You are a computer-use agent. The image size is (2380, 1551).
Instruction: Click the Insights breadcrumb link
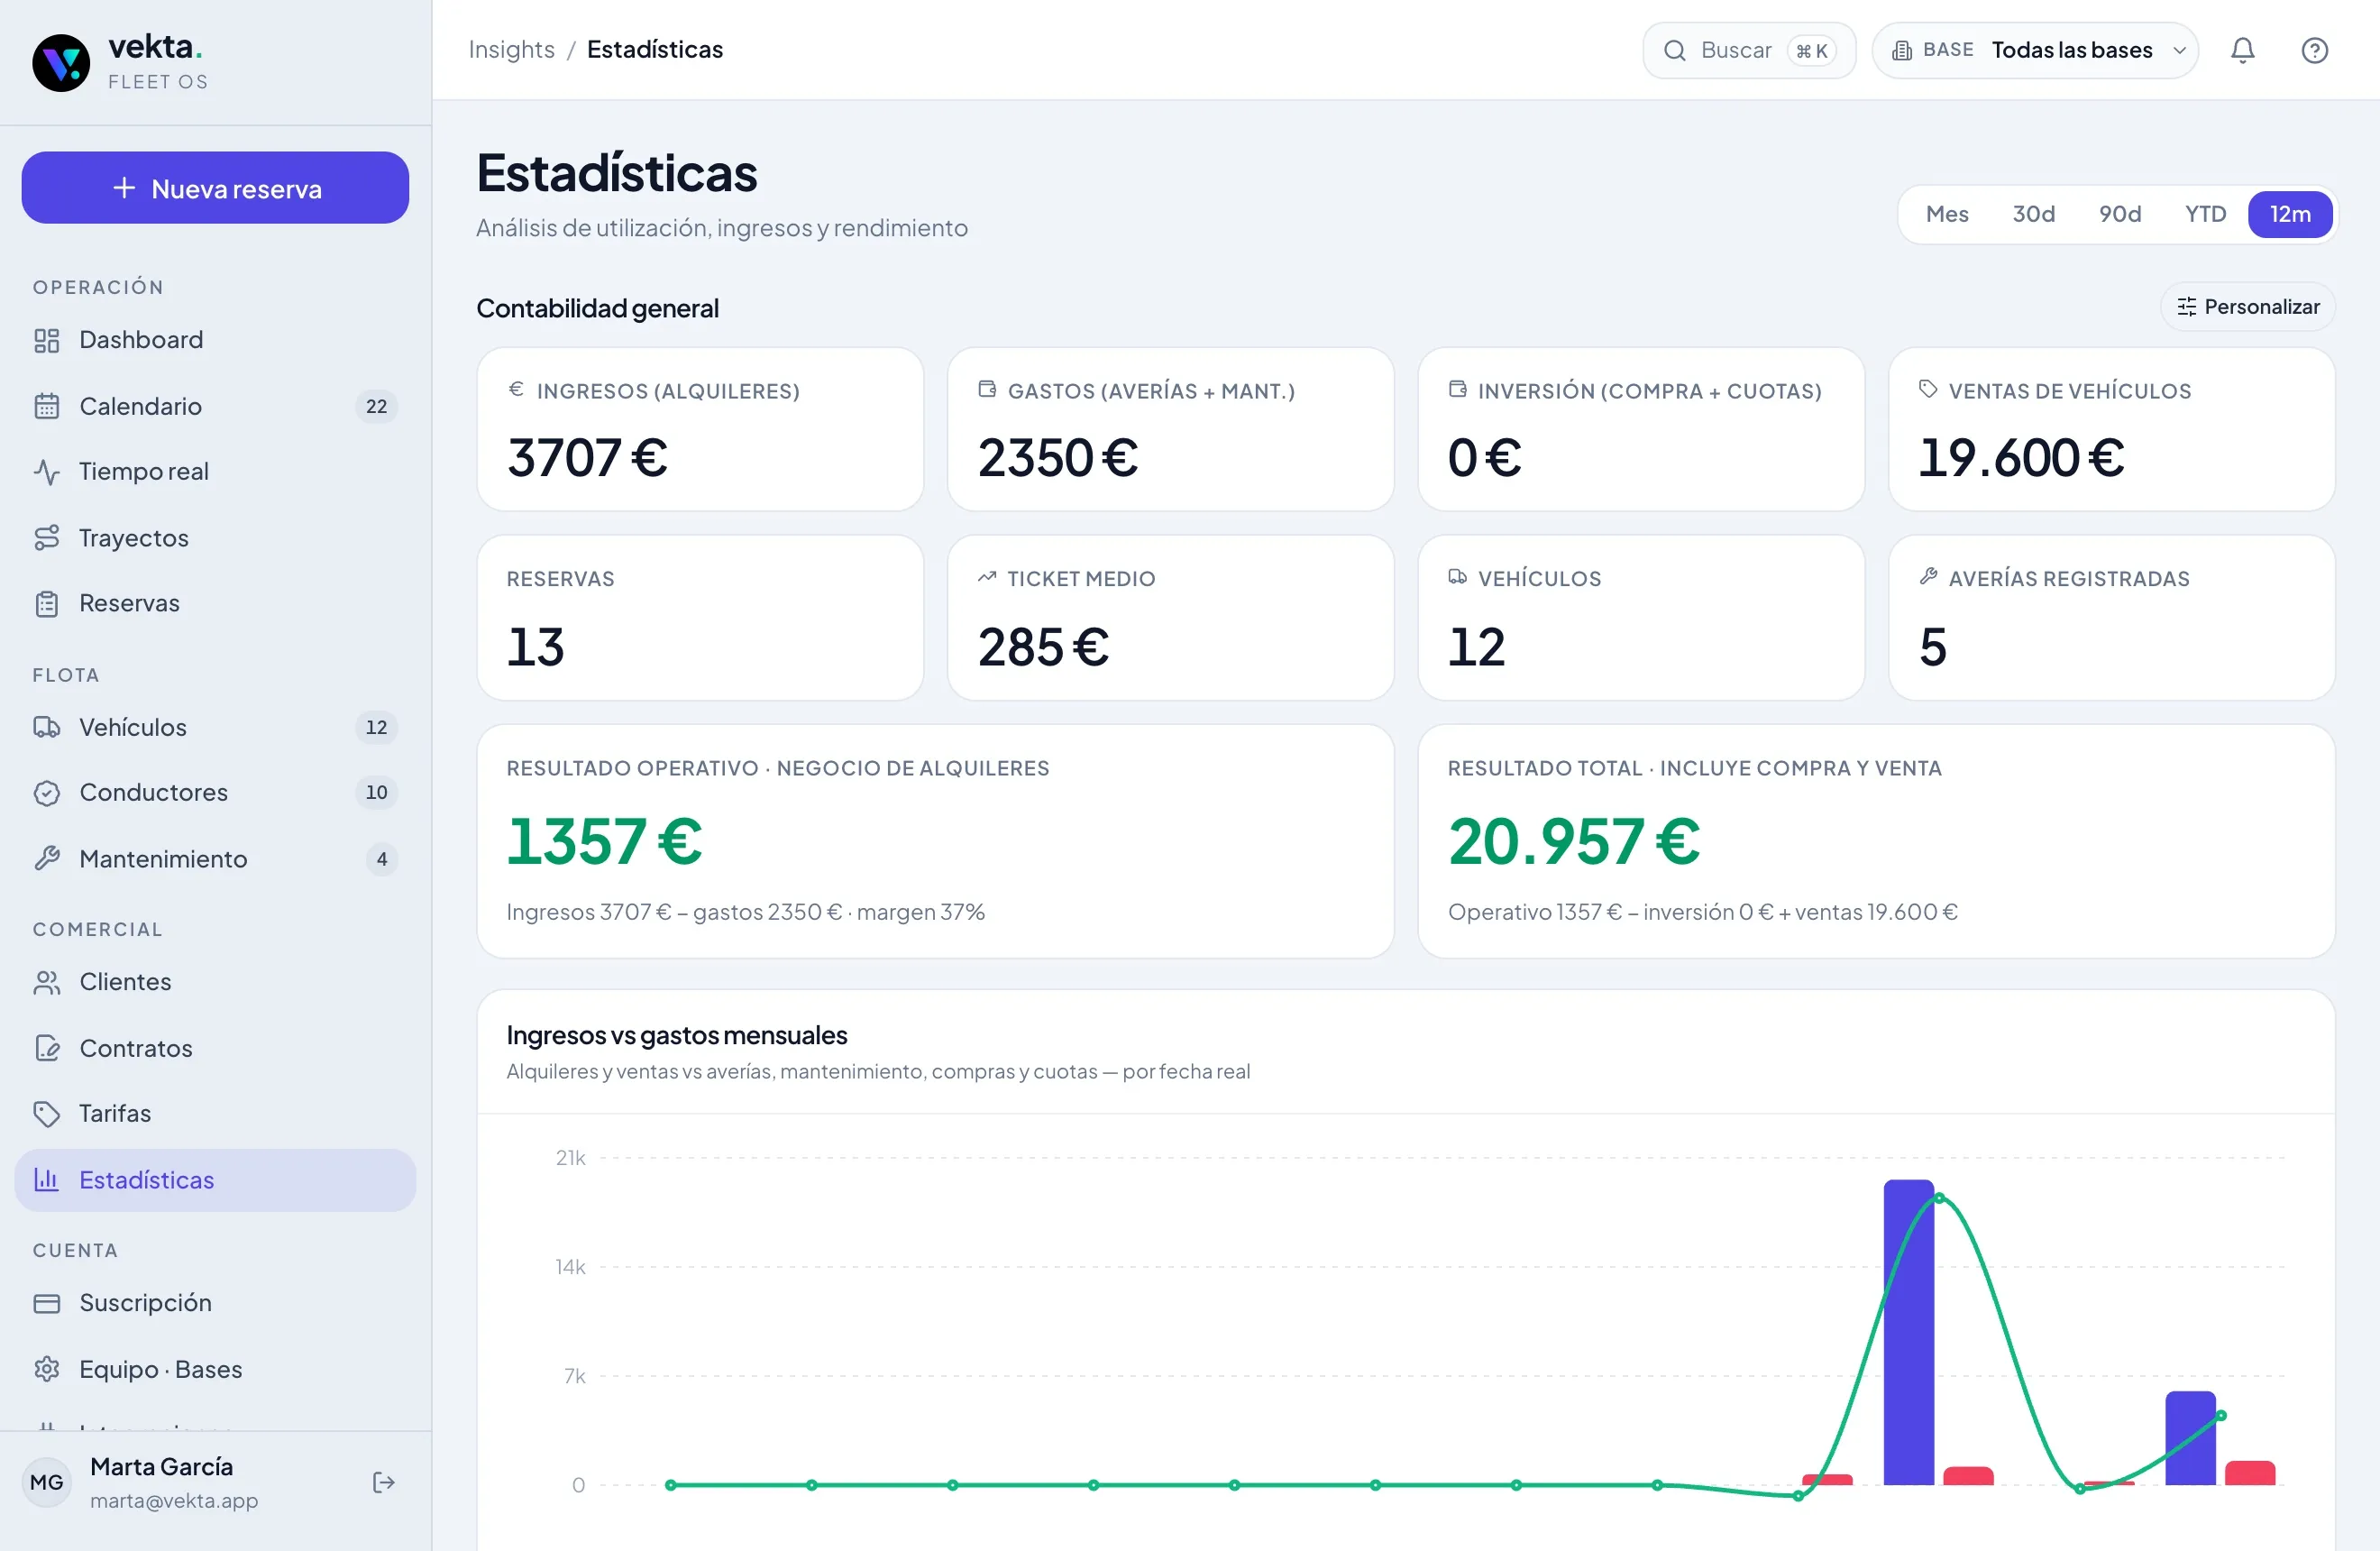pyautogui.click(x=511, y=50)
